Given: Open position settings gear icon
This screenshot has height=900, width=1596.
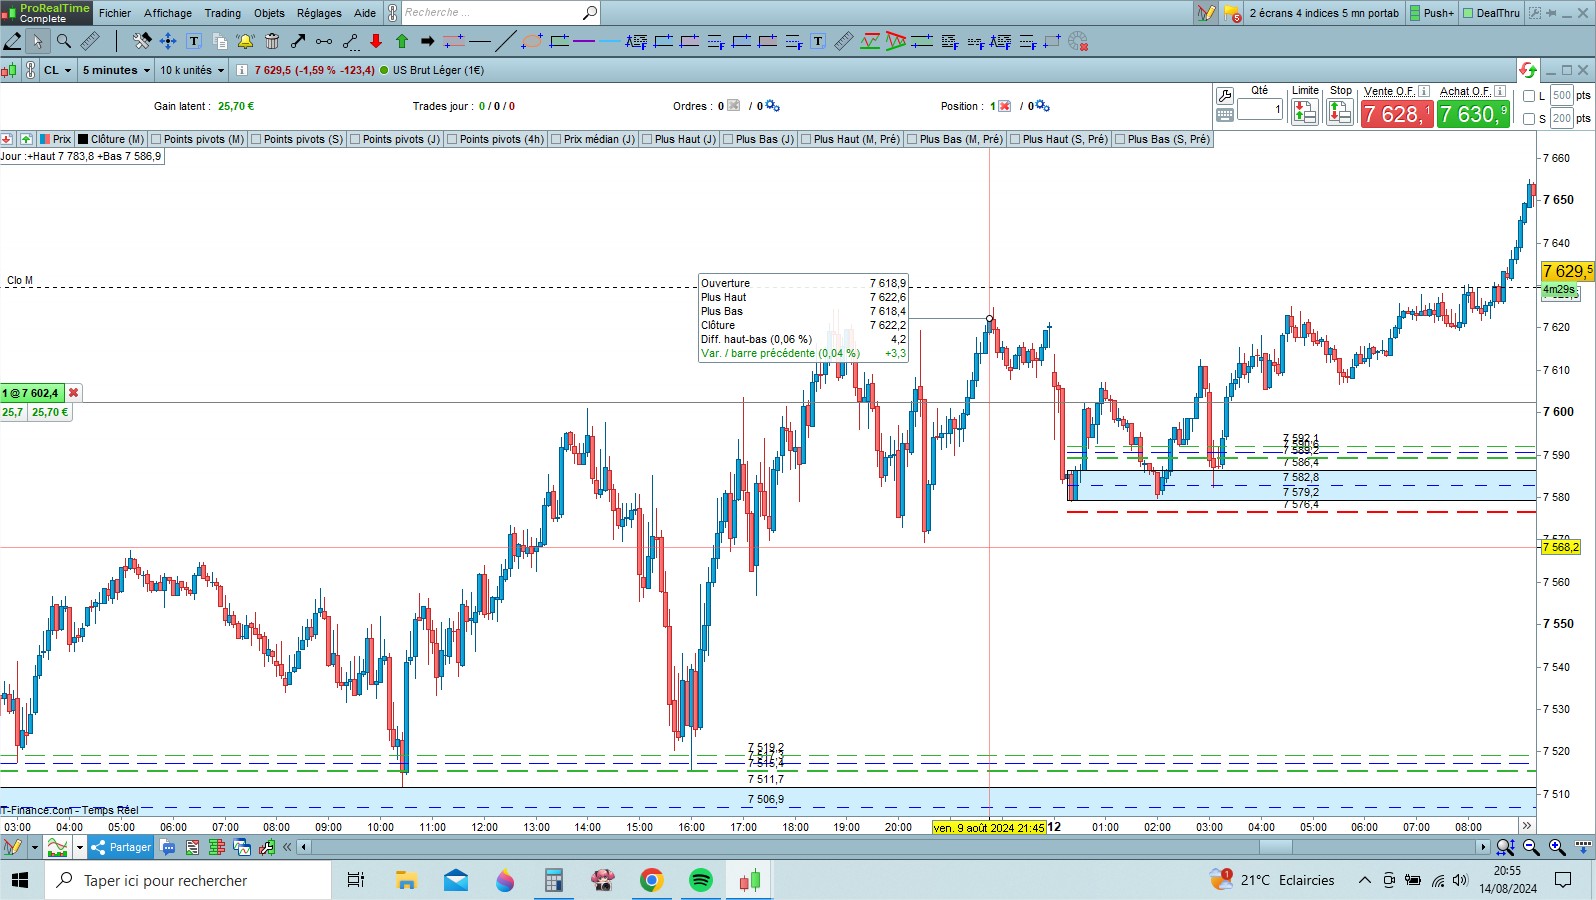Looking at the screenshot, I should click(1044, 106).
